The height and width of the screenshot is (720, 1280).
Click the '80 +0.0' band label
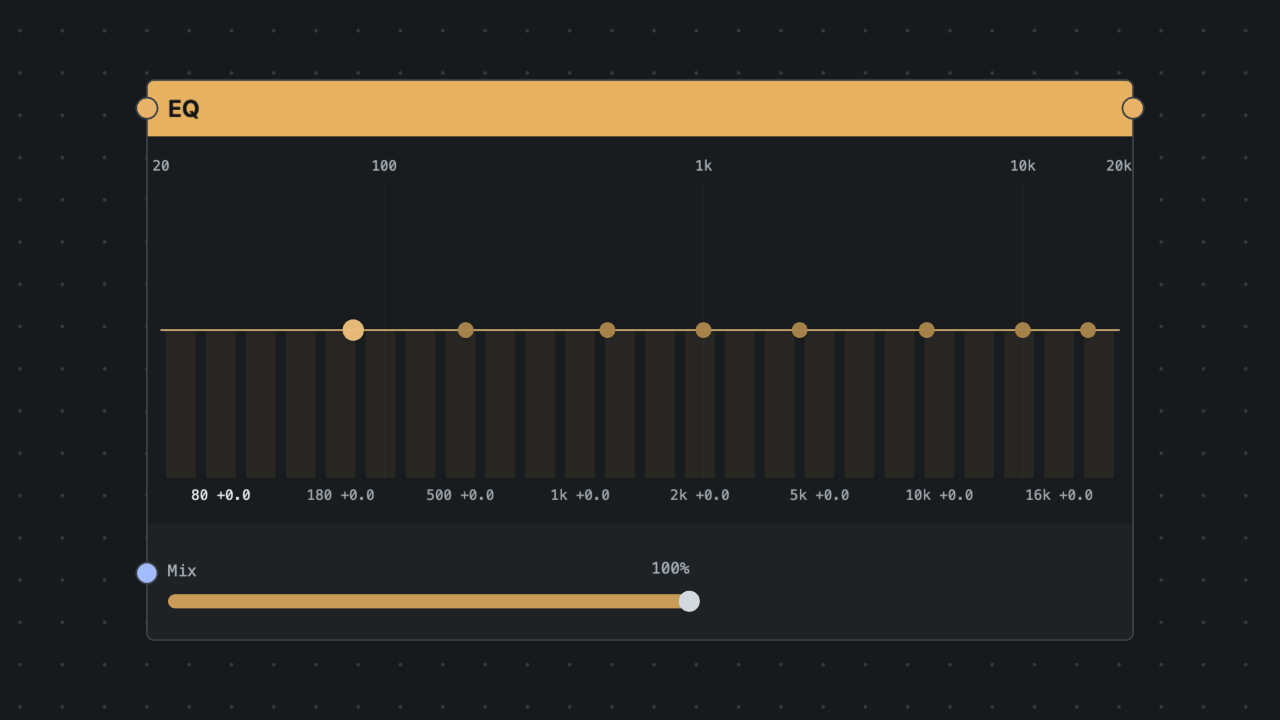221,495
